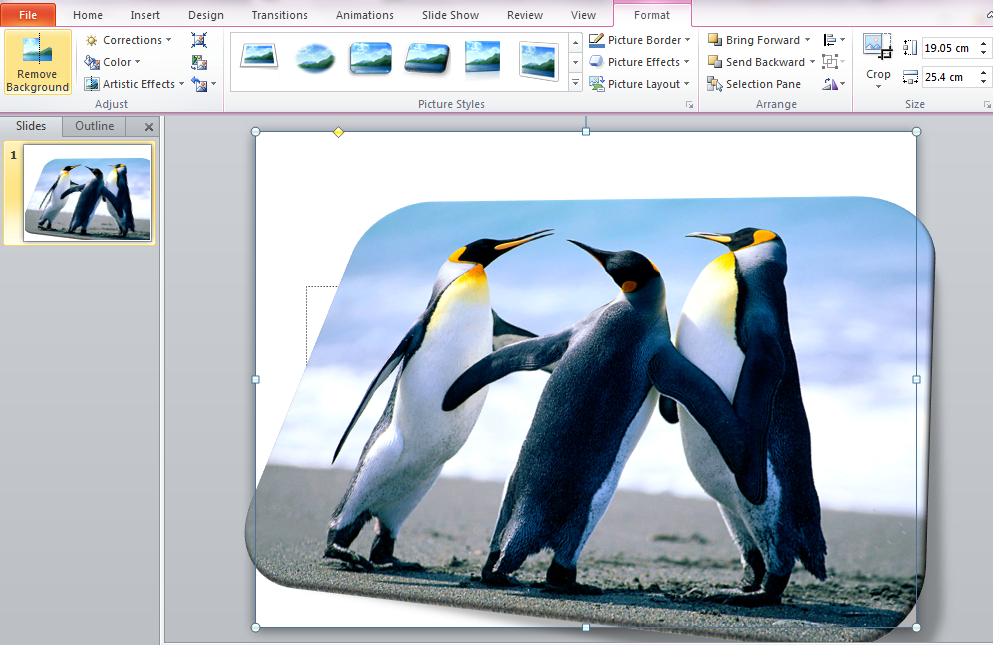993x645 pixels.
Task: Open the Rotate objects menu
Action: coord(832,84)
